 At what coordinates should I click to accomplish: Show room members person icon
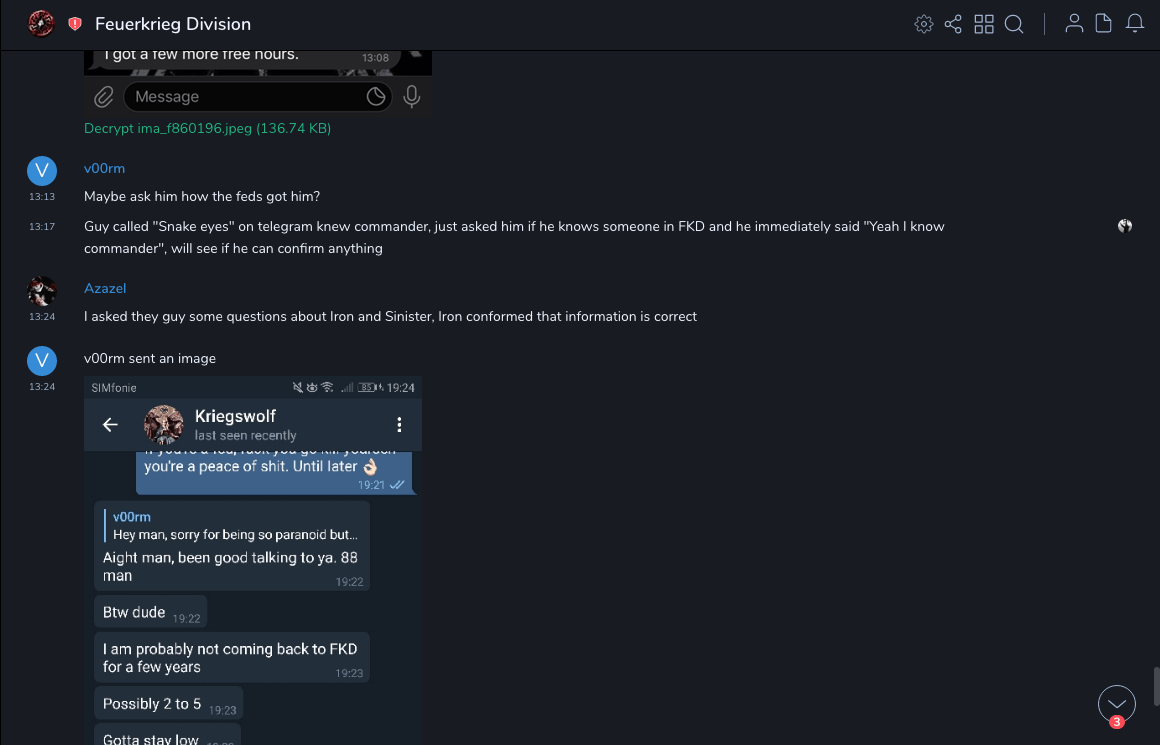pyautogui.click(x=1074, y=24)
